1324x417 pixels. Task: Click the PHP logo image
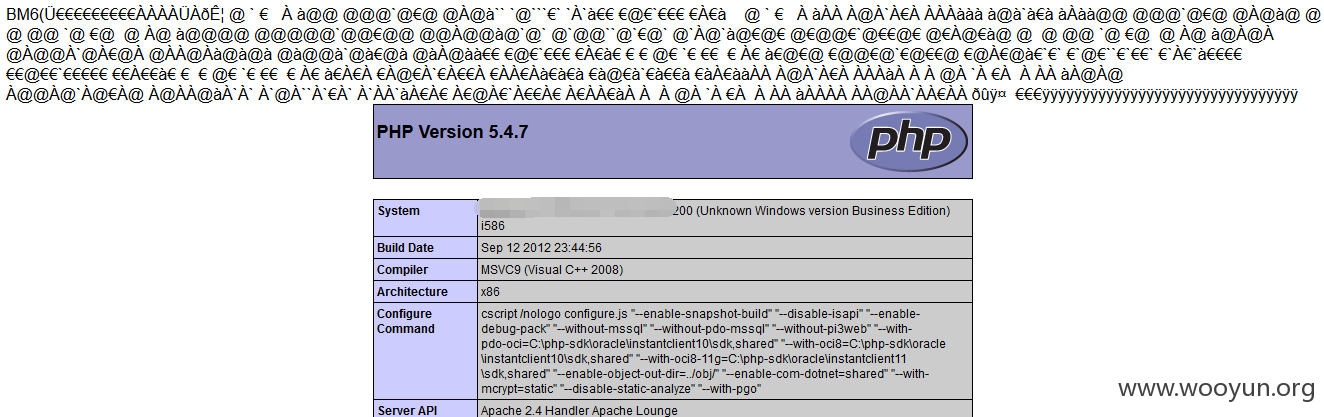[x=910, y=142]
